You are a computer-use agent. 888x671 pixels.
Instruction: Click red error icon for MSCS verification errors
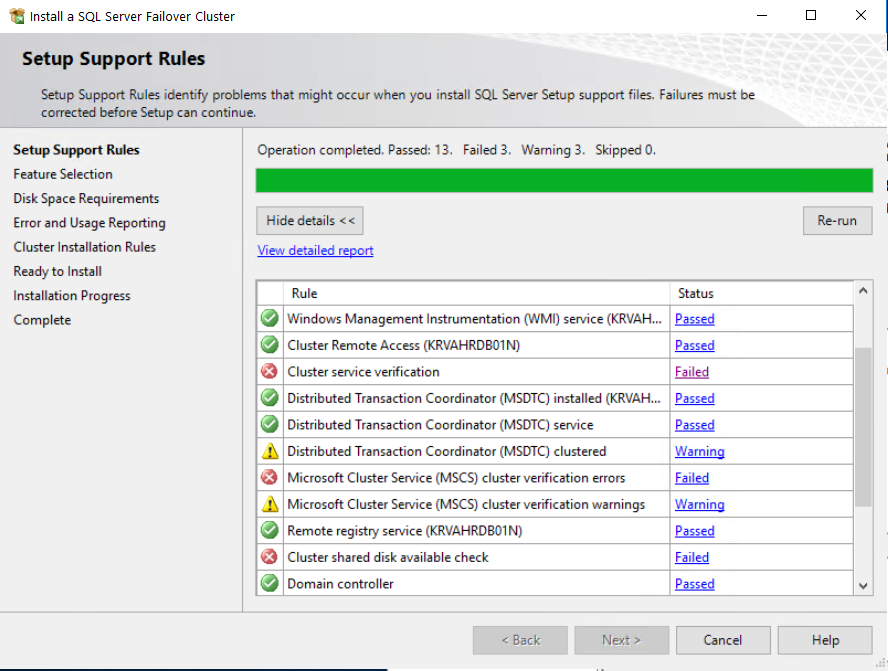(x=270, y=477)
